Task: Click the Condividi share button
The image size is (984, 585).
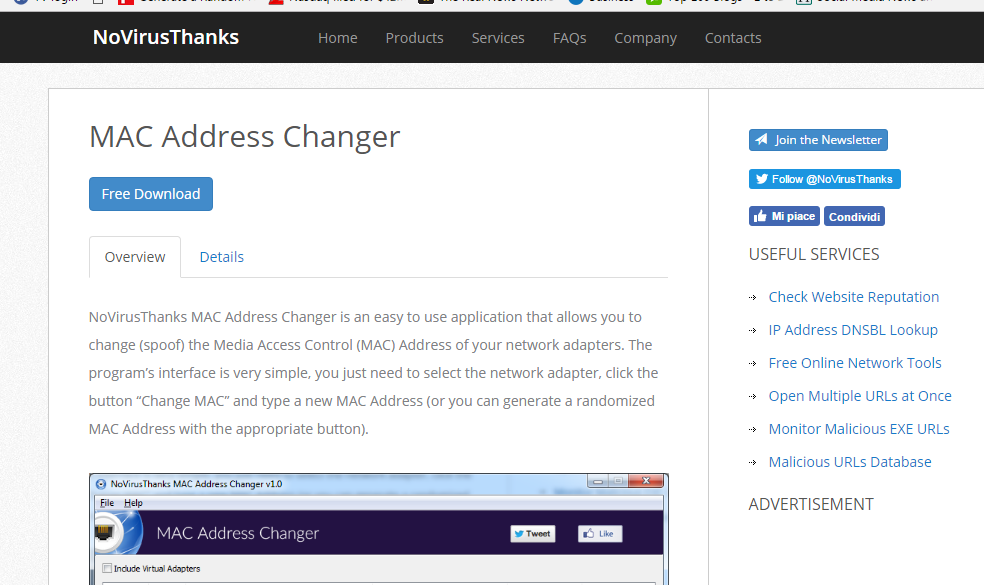Action: point(854,217)
